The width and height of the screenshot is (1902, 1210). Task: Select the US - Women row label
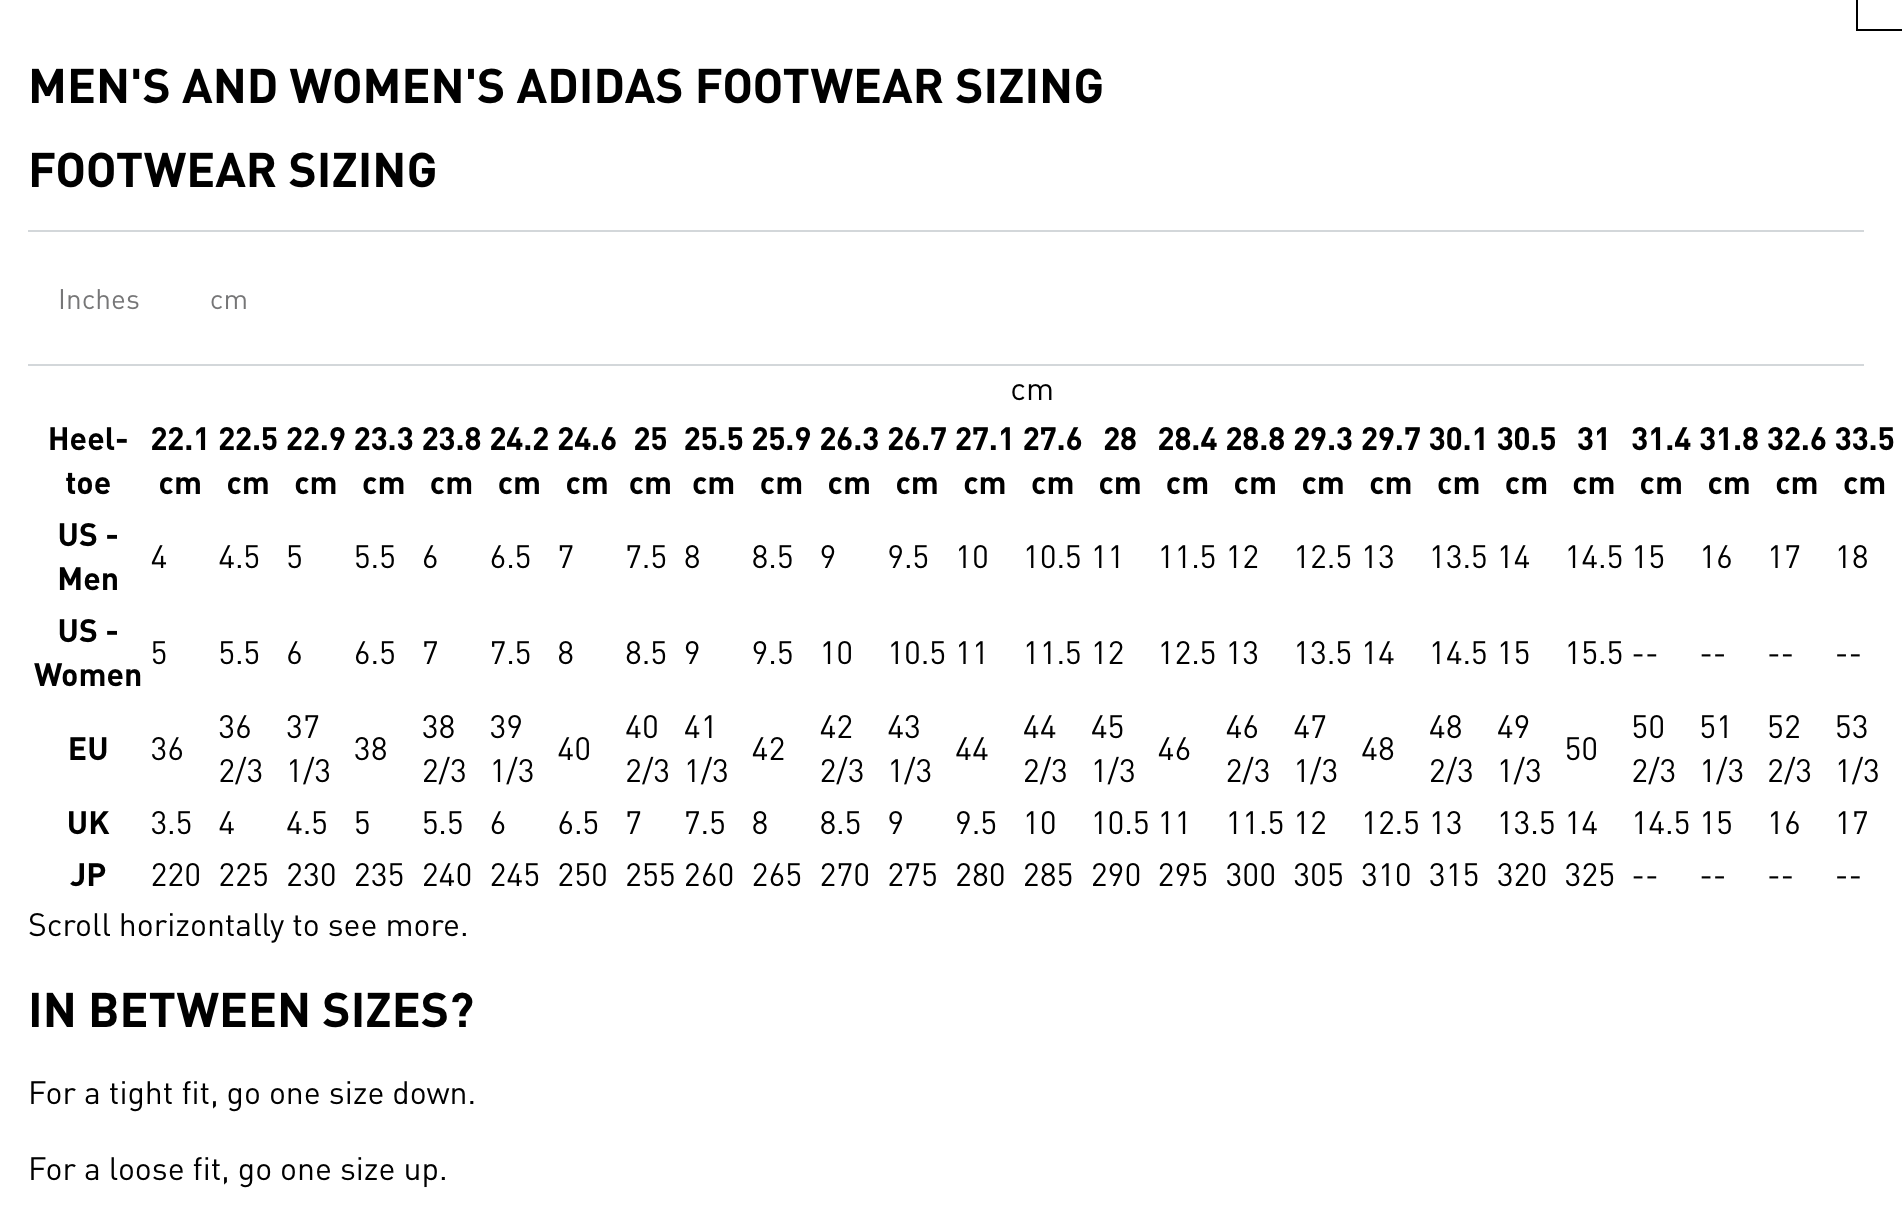(x=88, y=653)
